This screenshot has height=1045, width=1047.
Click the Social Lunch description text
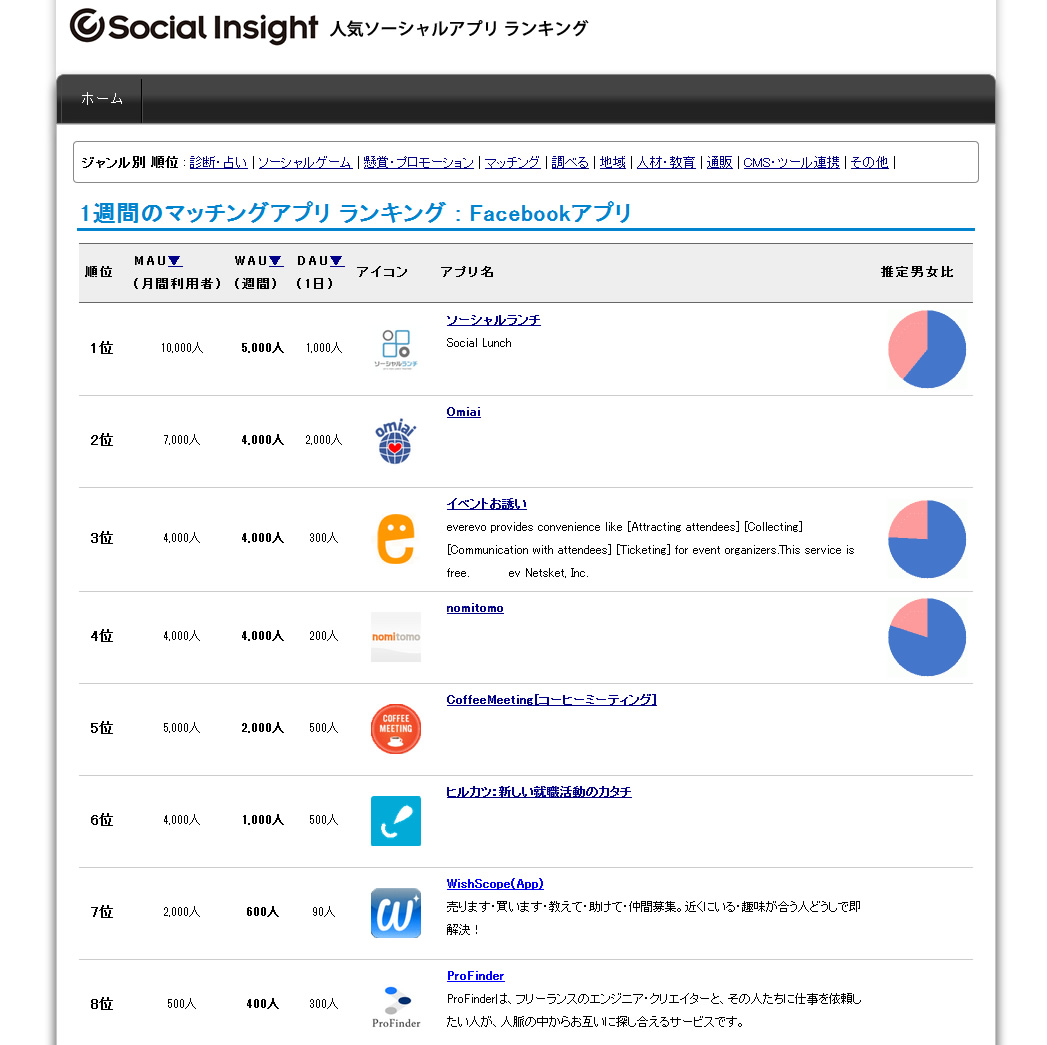tap(479, 343)
